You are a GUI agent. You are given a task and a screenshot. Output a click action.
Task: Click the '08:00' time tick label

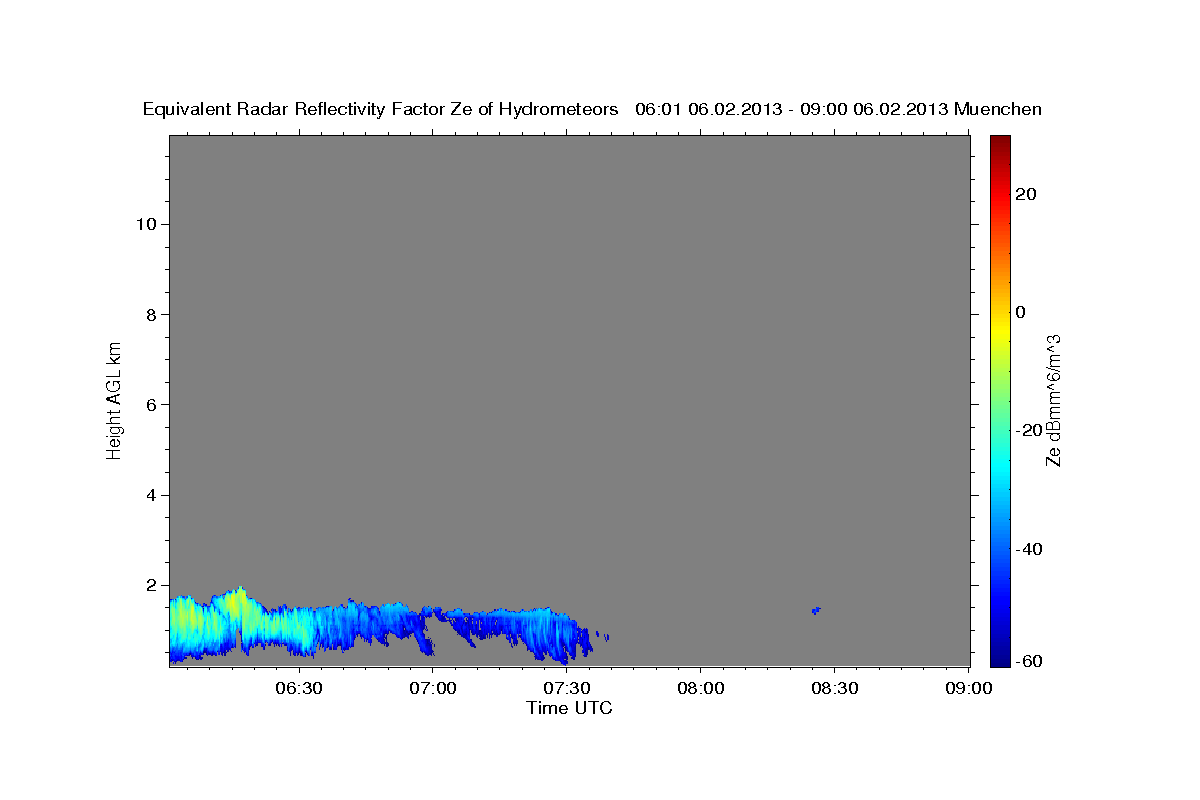point(701,689)
